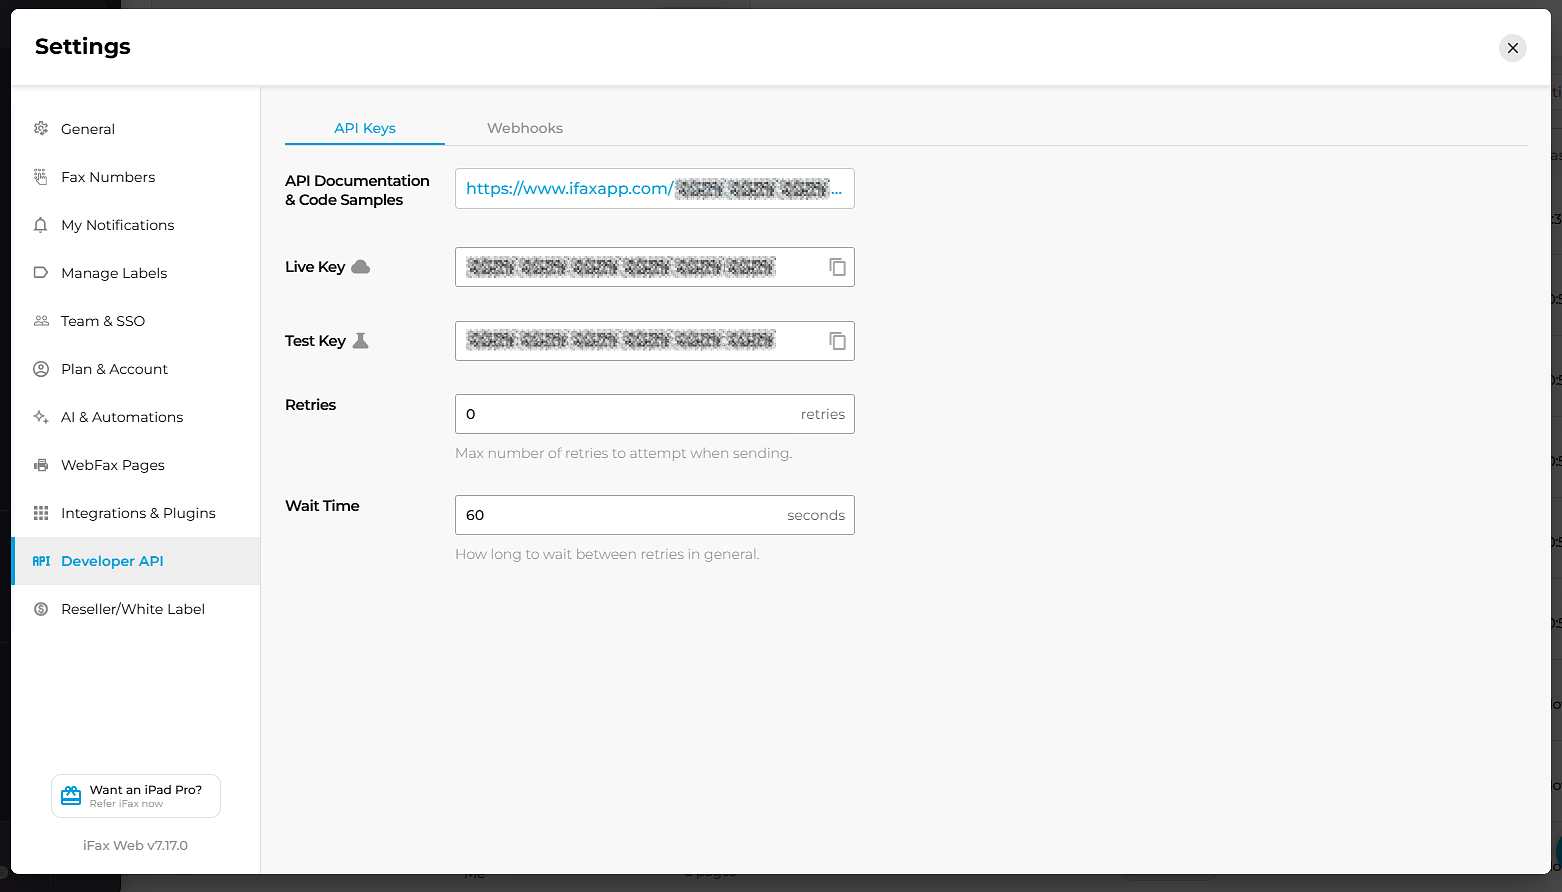
Task: Click the My Notifications bell icon
Action: pos(41,225)
